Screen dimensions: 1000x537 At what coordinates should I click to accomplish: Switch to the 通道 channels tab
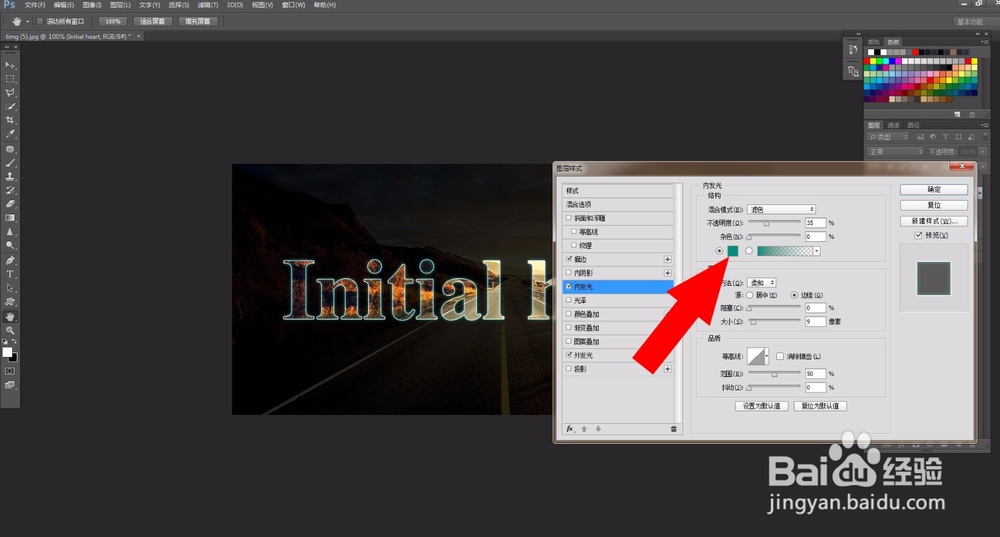pos(893,125)
